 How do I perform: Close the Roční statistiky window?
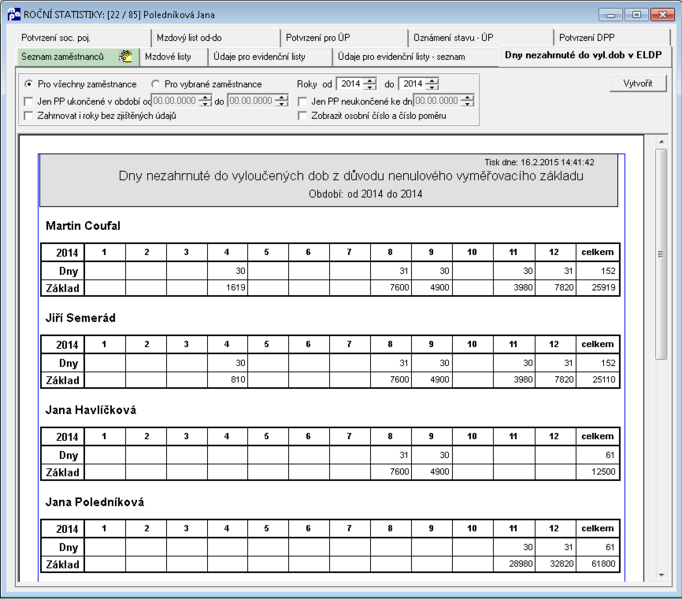(662, 15)
